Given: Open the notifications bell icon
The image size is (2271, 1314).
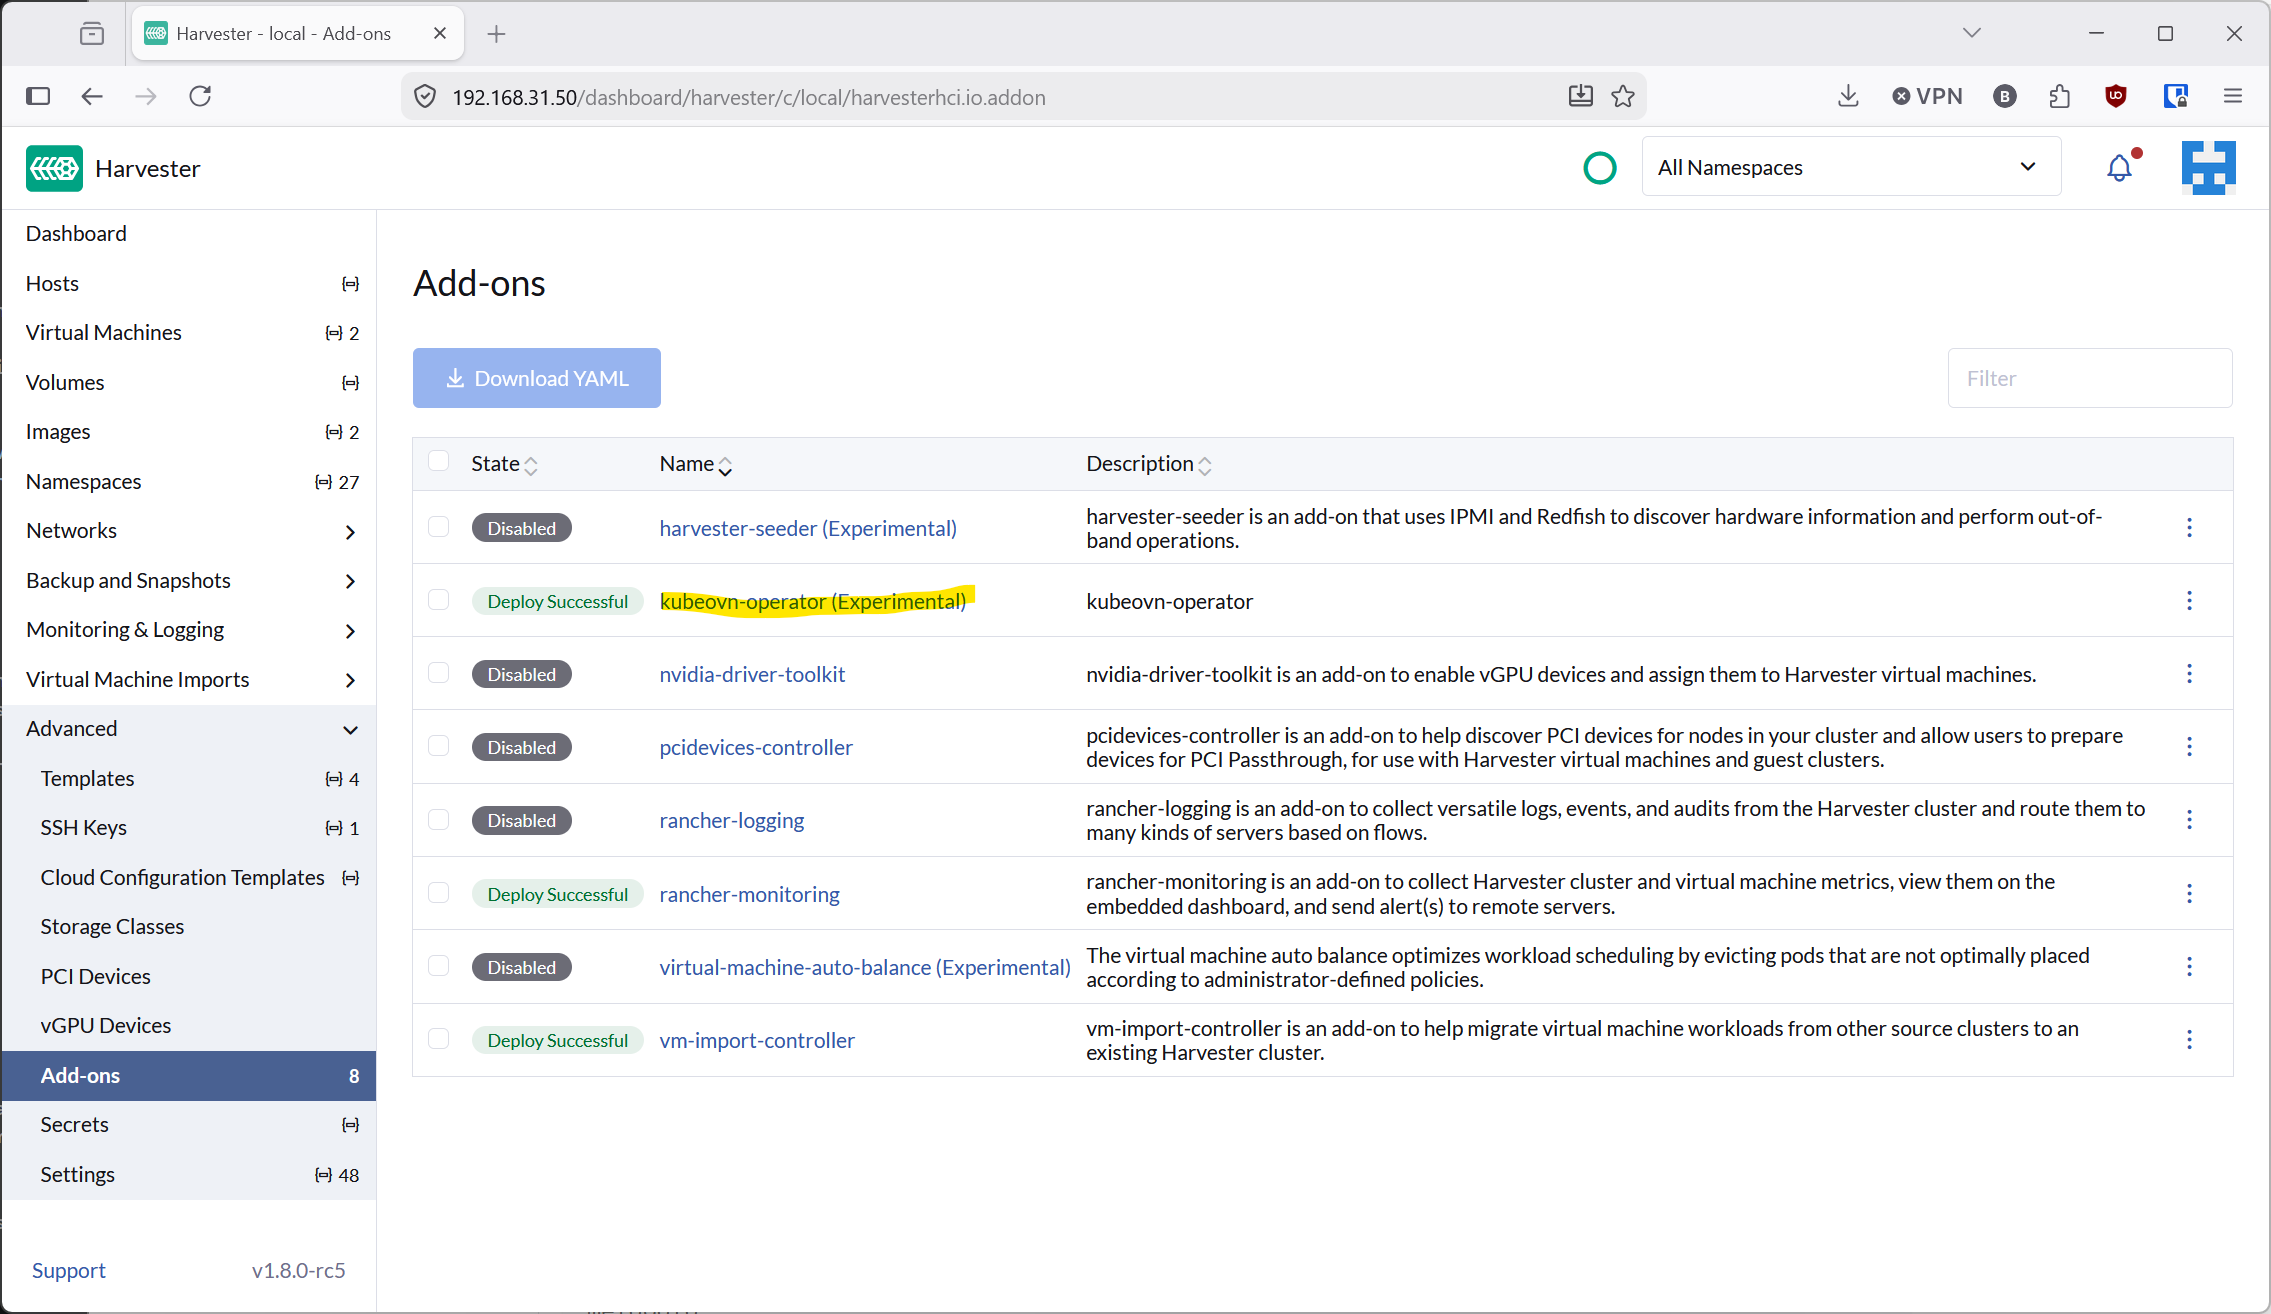Looking at the screenshot, I should click(2119, 168).
